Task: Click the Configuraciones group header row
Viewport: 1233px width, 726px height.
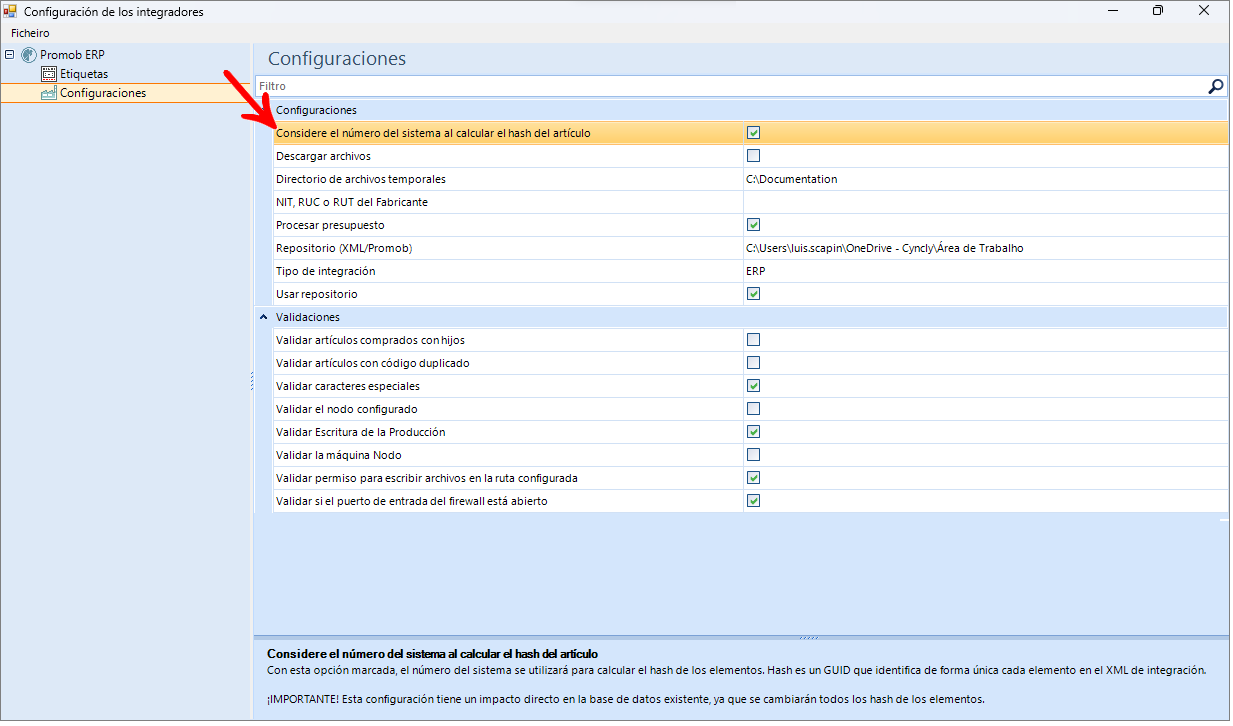Action: pyautogui.click(x=741, y=110)
